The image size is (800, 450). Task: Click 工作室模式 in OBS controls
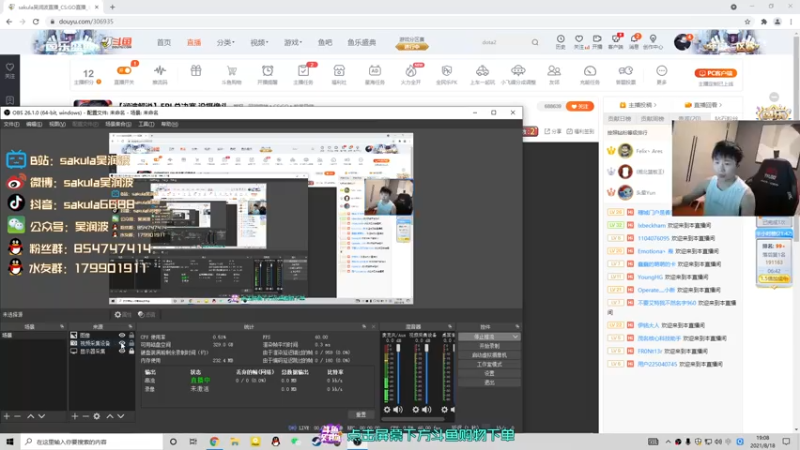(x=489, y=364)
